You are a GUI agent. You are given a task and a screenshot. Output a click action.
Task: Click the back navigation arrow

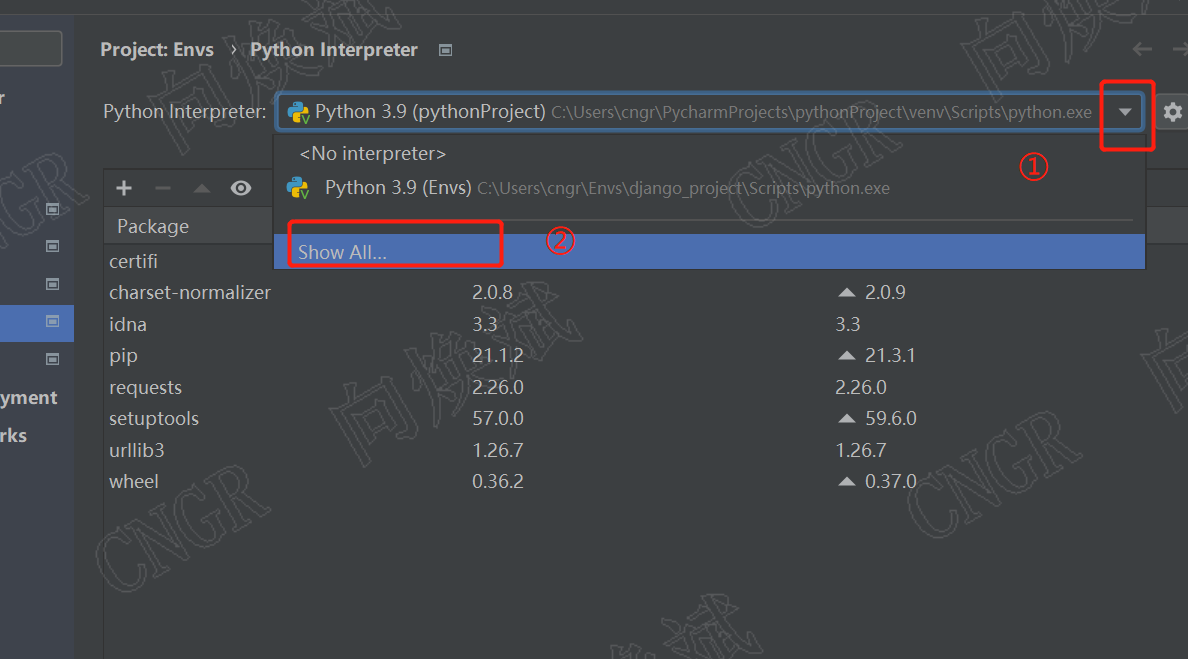1142,49
